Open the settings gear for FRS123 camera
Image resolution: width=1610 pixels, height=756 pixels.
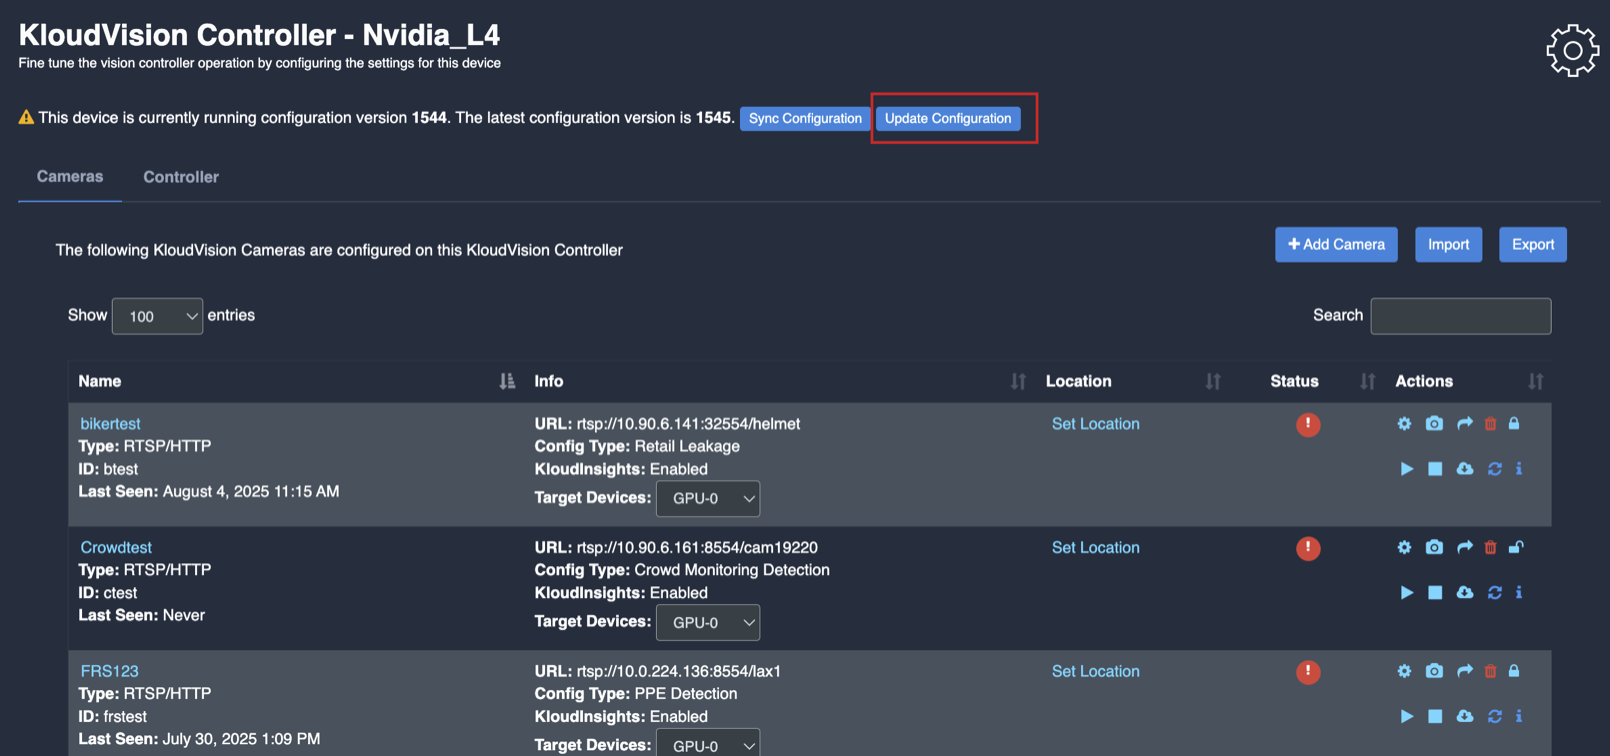[x=1404, y=672]
